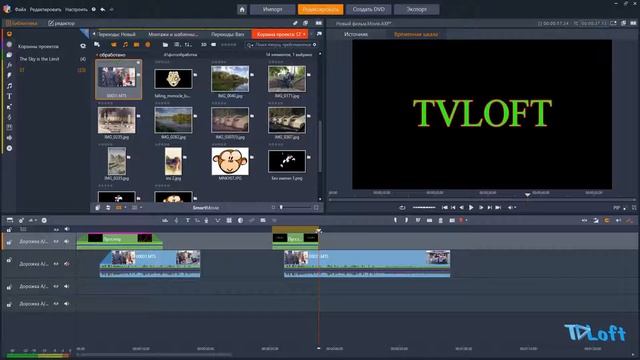
Task: Select the Корзина проекта library tab
Action: point(280,34)
